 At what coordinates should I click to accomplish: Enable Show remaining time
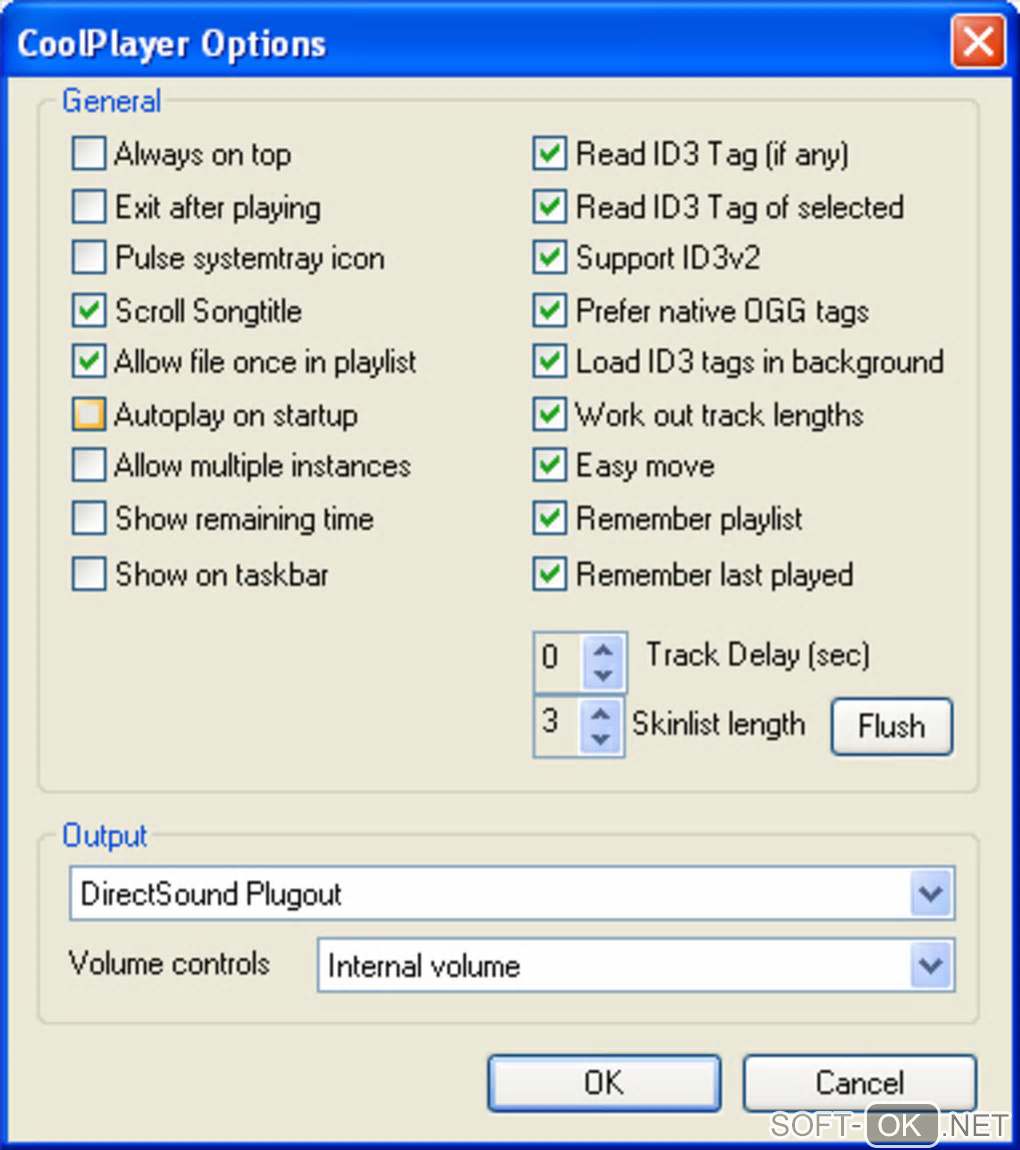click(89, 519)
